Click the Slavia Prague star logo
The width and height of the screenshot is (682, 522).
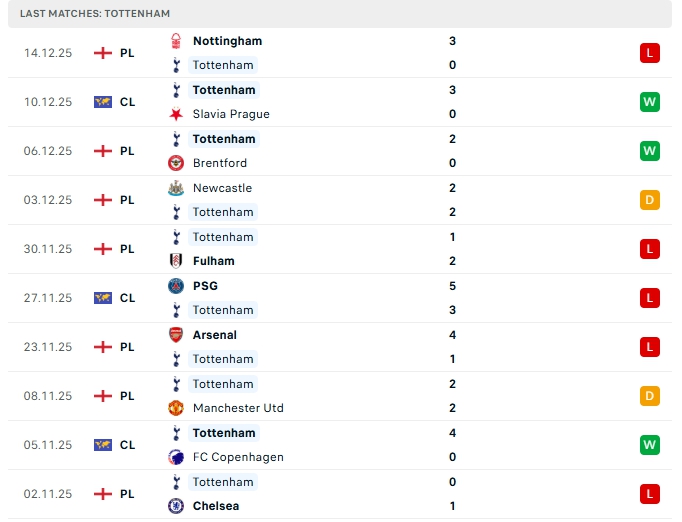(x=176, y=114)
